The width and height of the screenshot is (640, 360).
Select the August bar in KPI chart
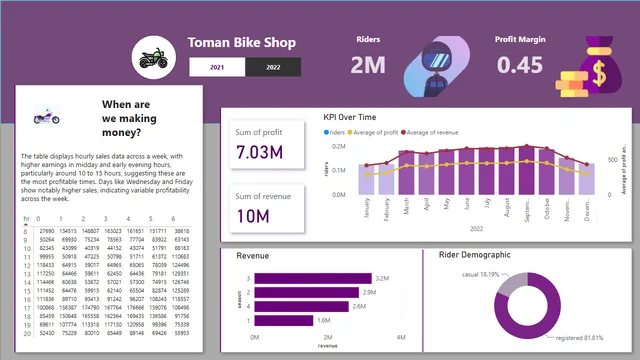507,171
